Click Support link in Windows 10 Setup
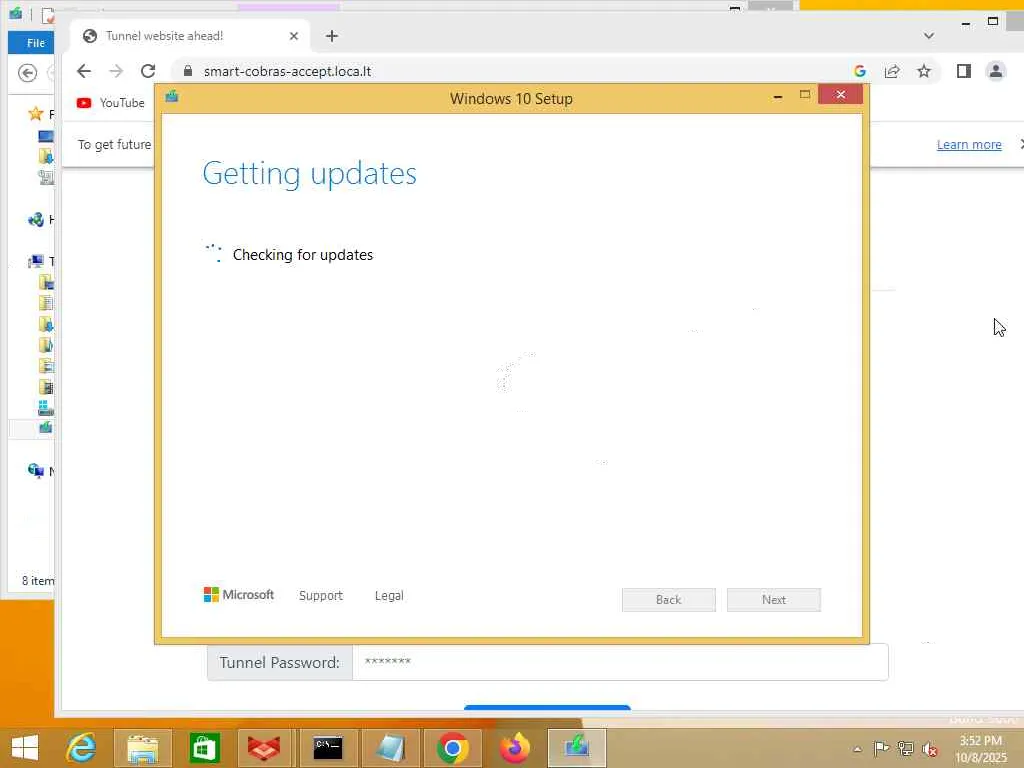 tap(321, 596)
